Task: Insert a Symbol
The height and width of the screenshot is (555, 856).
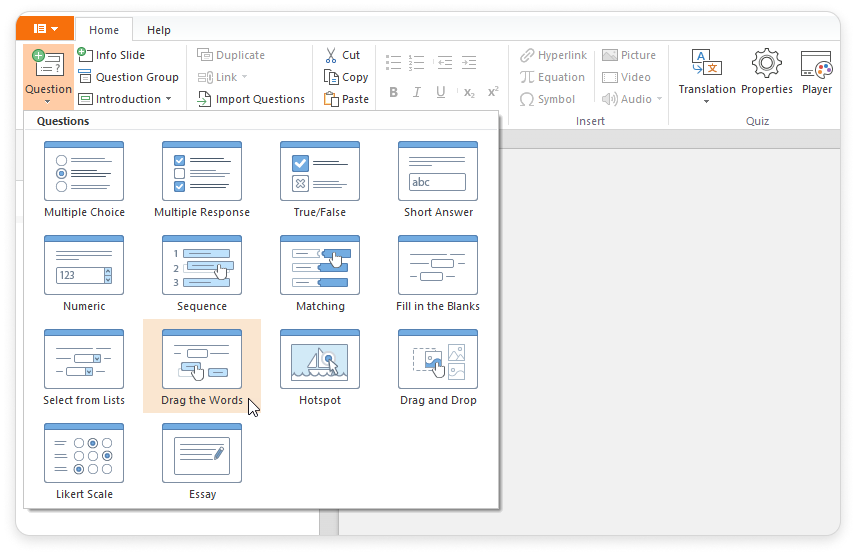Action: (x=547, y=99)
